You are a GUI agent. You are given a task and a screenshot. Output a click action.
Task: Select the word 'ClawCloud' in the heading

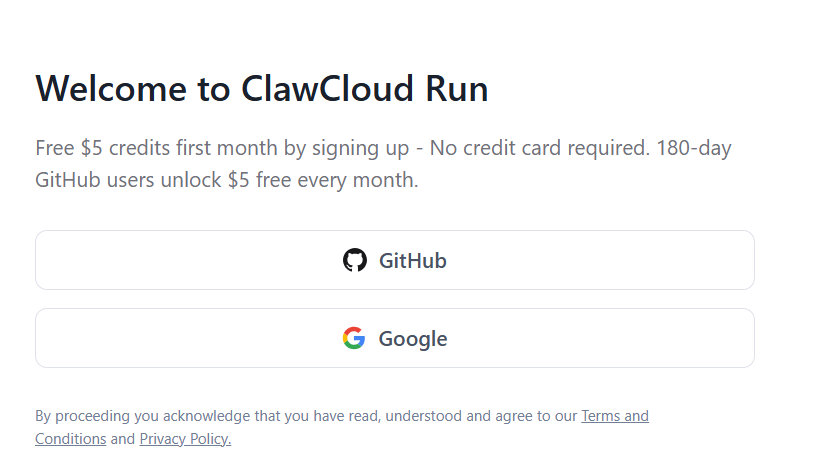(327, 88)
